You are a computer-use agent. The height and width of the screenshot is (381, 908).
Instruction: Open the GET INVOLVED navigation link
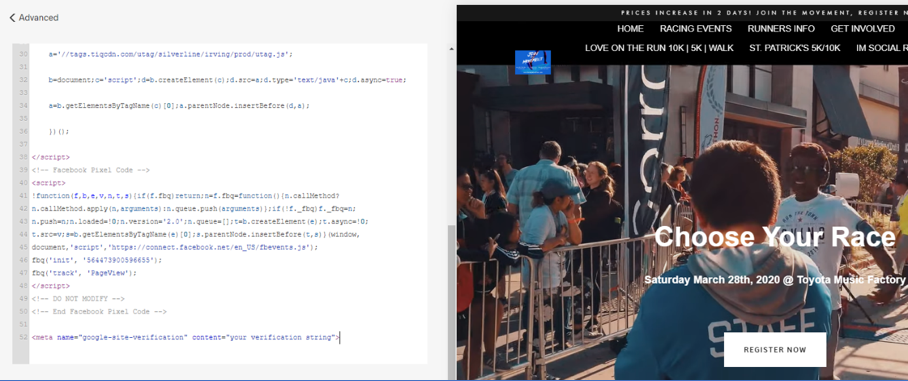tap(863, 28)
